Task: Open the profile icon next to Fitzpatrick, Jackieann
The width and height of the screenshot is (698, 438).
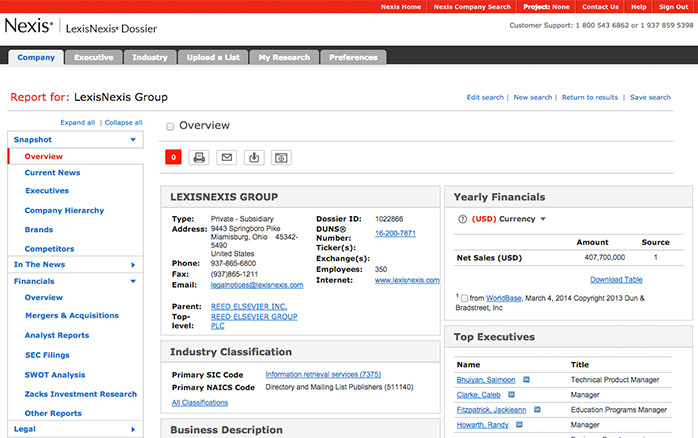Action: click(537, 410)
